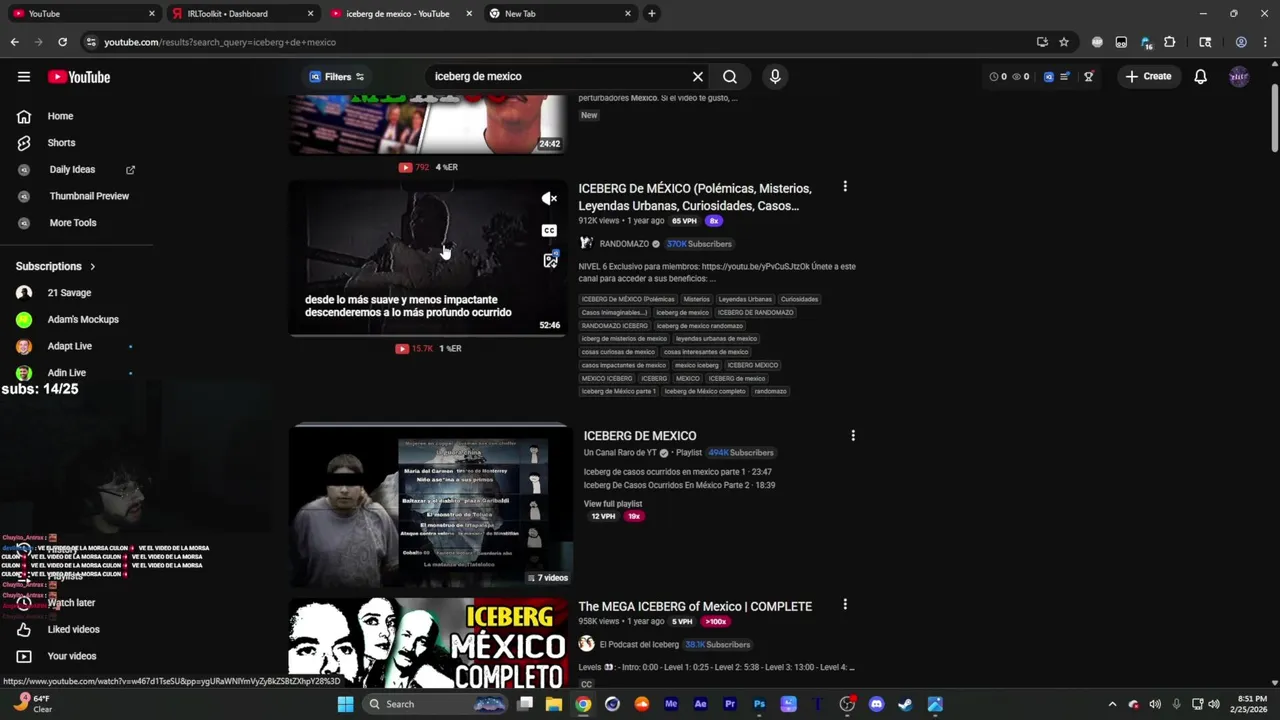Click the search magnifier button

click(x=730, y=77)
